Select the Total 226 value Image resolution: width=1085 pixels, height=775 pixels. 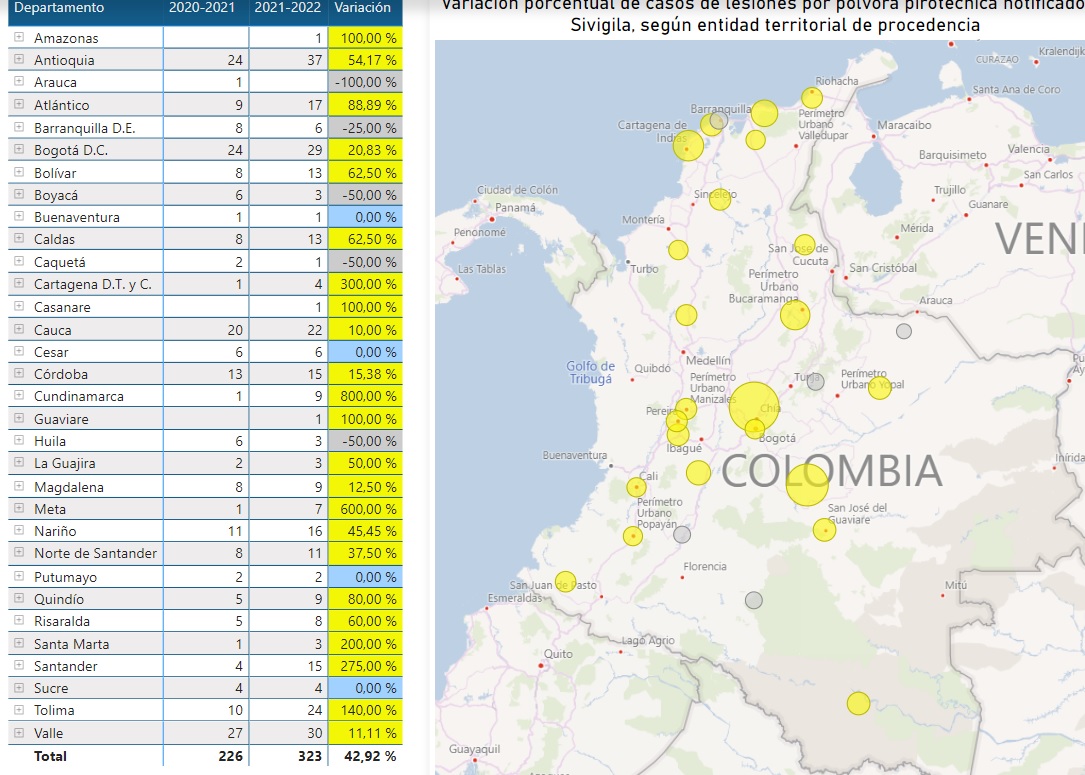click(230, 756)
